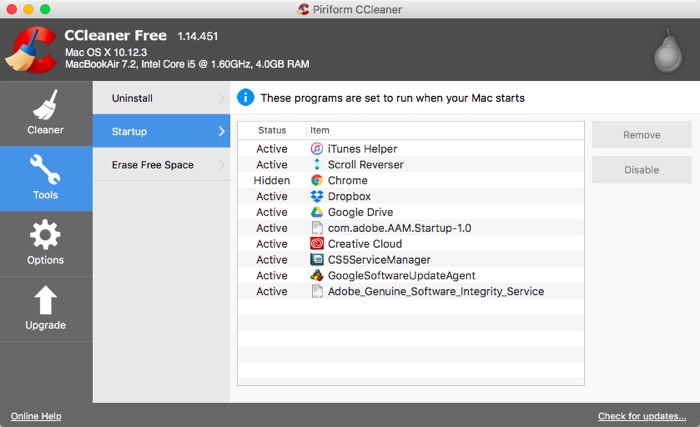Click the Mac OS X 10.12.3 text
The width and height of the screenshot is (700, 427).
pyautogui.click(x=106, y=52)
